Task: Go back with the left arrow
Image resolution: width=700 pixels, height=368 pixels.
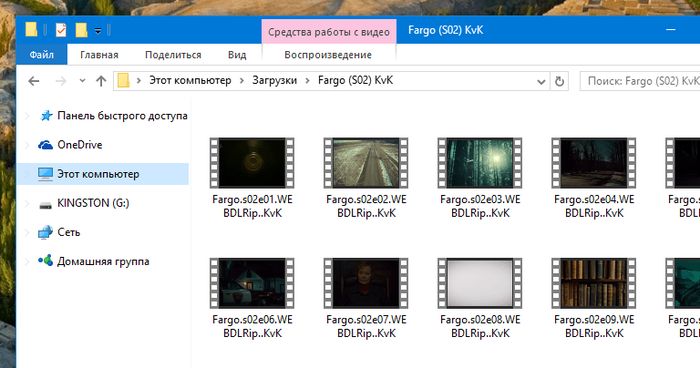Action: click(x=34, y=81)
